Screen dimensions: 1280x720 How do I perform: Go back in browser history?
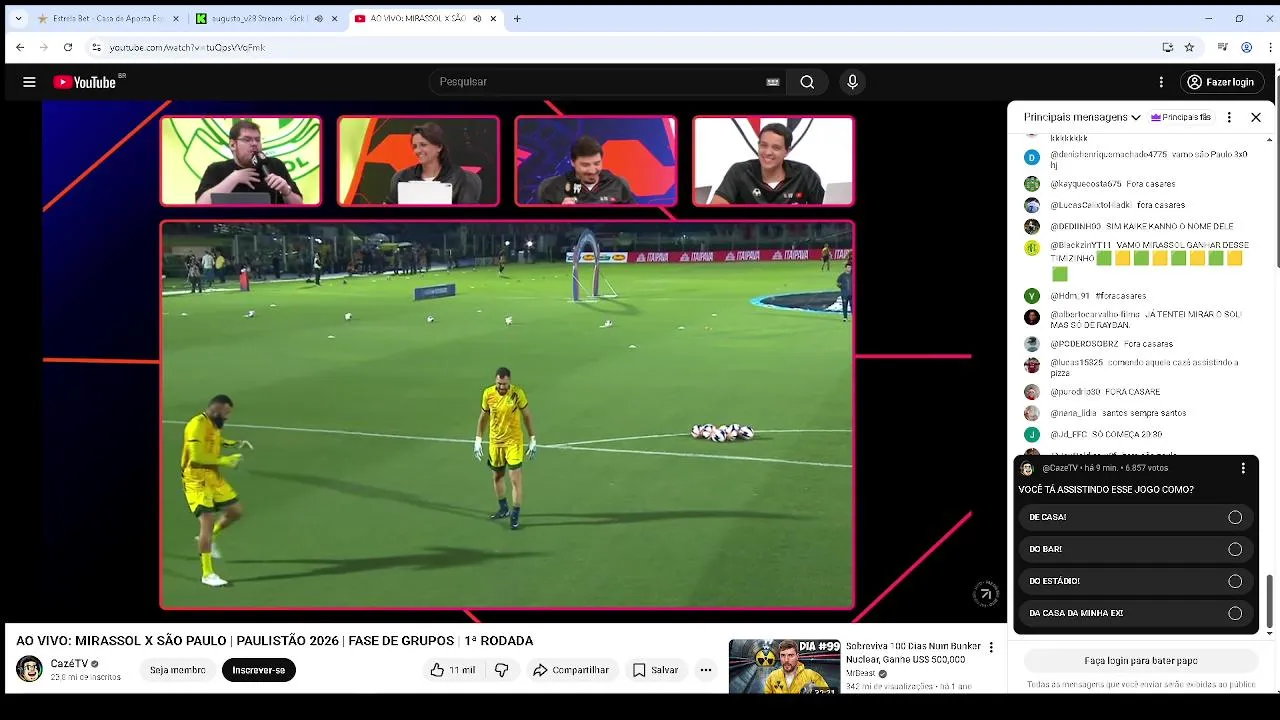(20, 47)
